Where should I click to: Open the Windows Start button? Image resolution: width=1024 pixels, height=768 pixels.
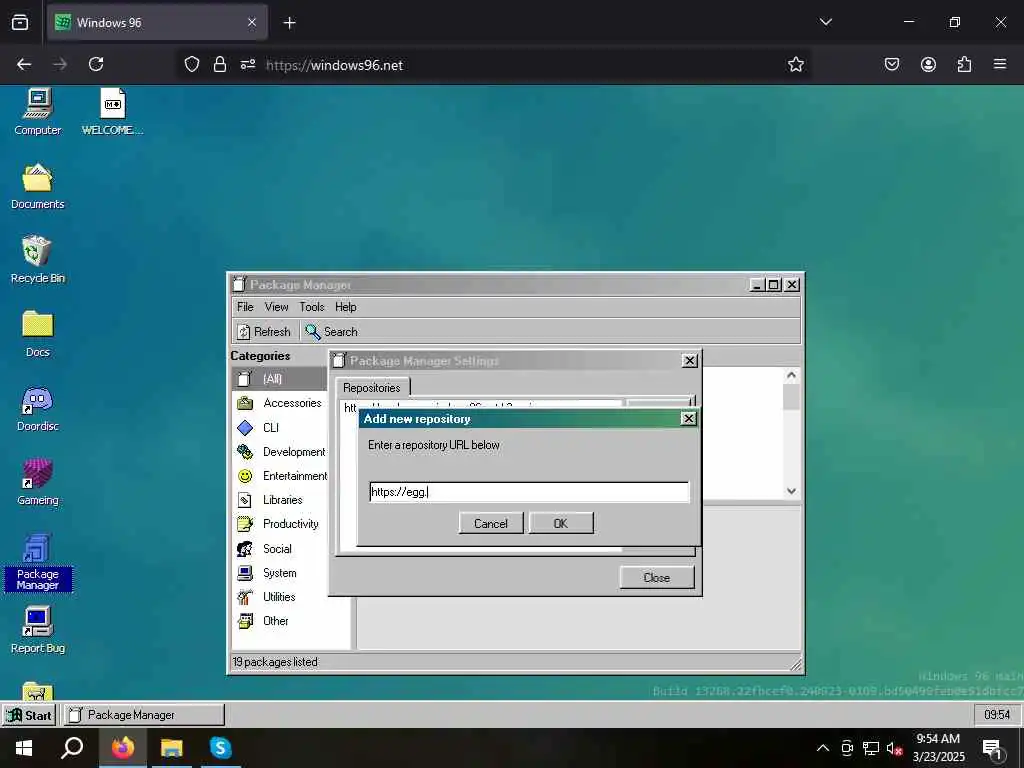(x=24, y=748)
